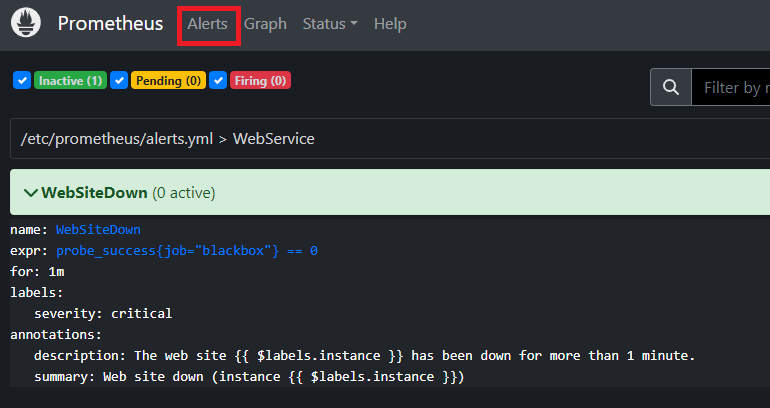Click the search magnifier icon
Screen dimensions: 770x408
(x=671, y=87)
